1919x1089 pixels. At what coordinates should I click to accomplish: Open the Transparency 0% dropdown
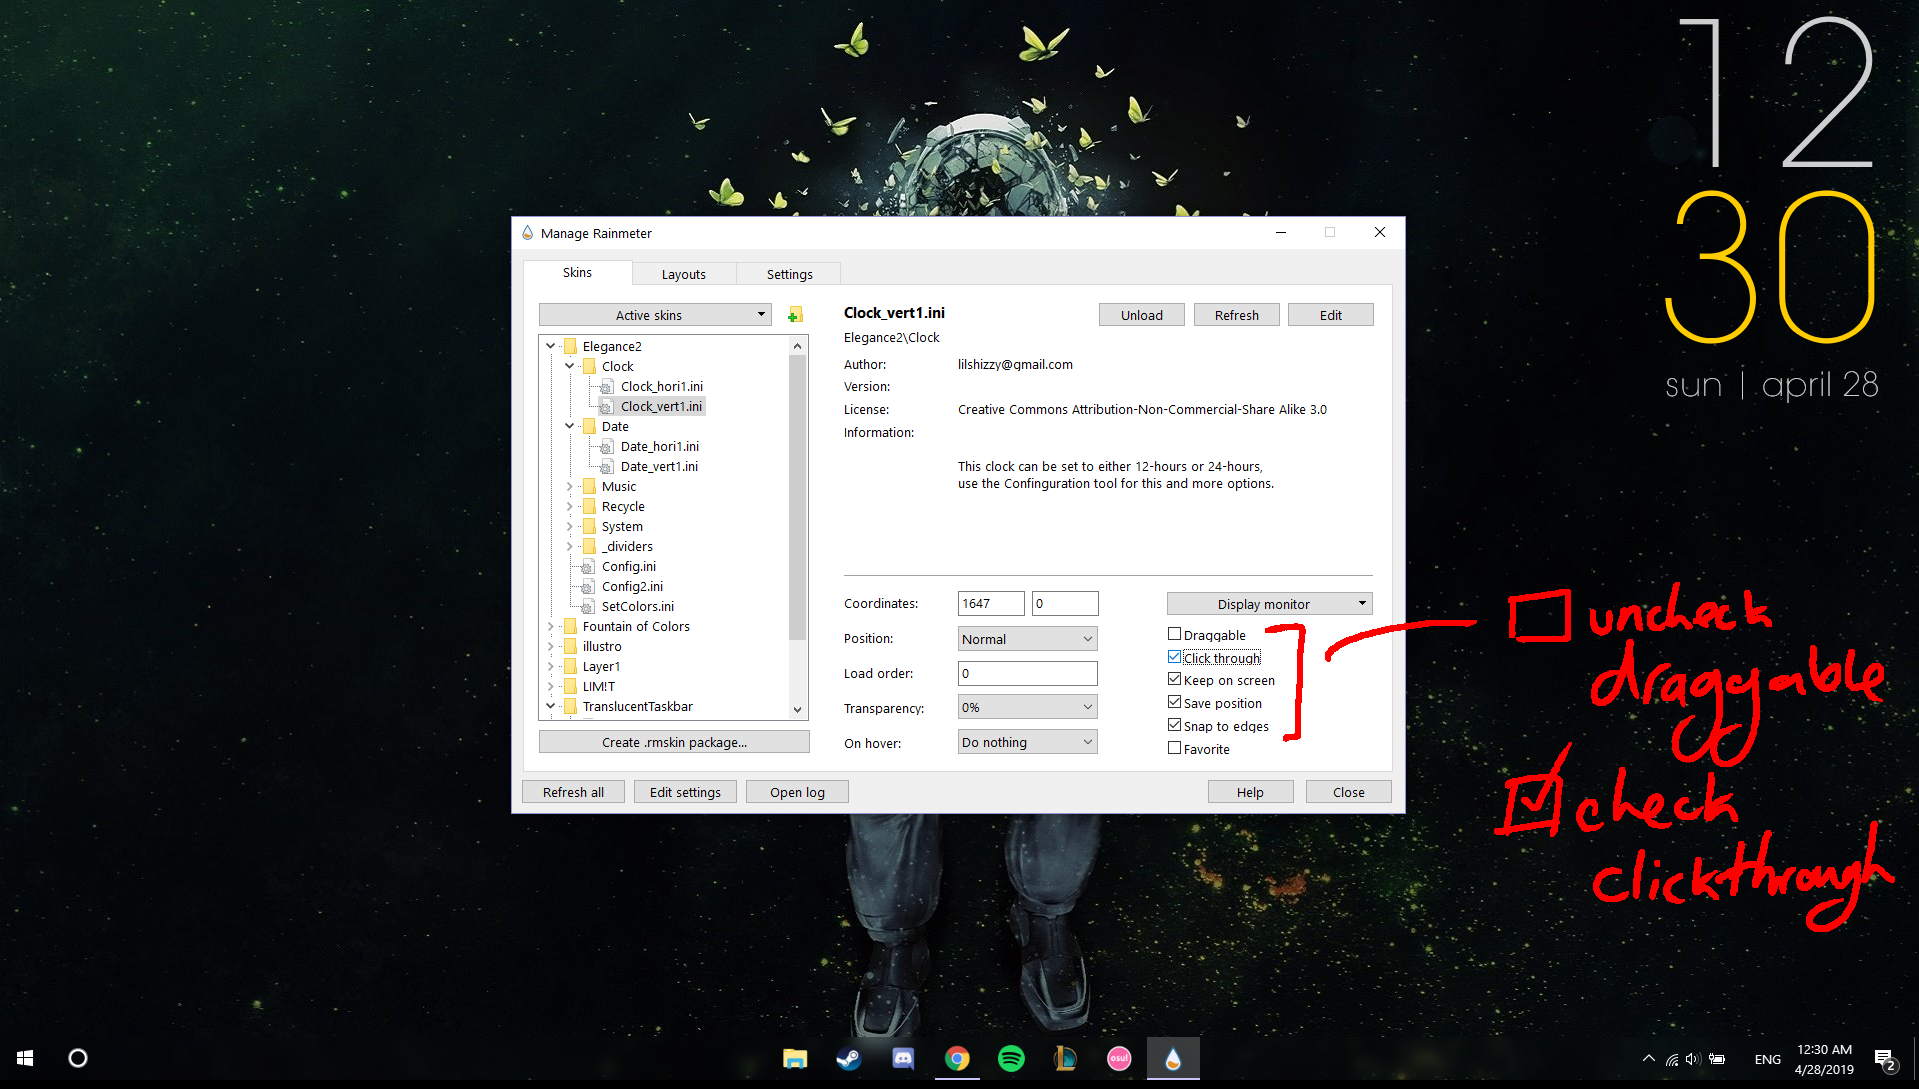(1027, 707)
